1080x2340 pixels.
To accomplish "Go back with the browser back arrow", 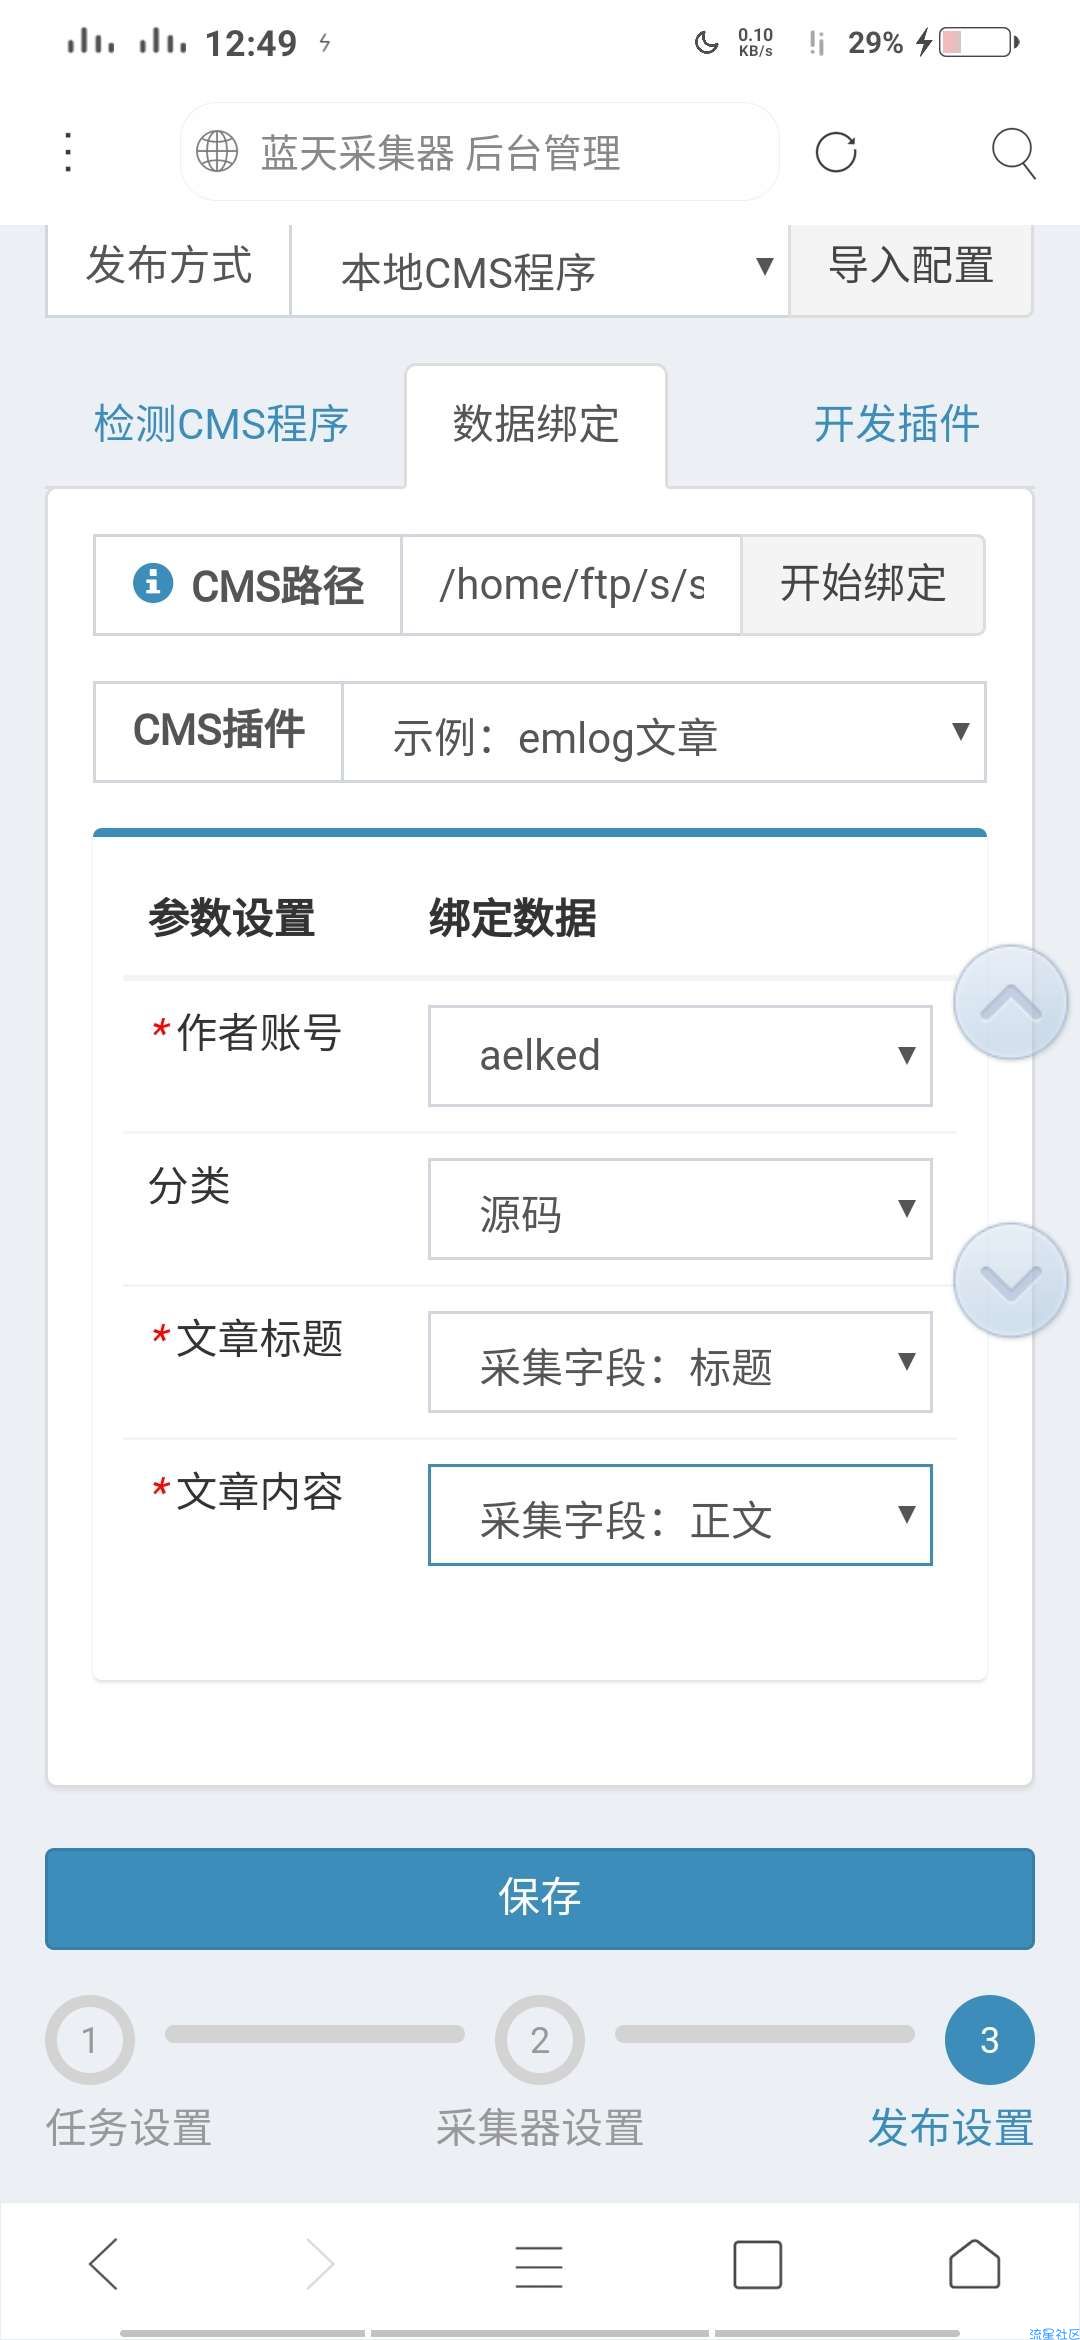I will click(x=105, y=2264).
